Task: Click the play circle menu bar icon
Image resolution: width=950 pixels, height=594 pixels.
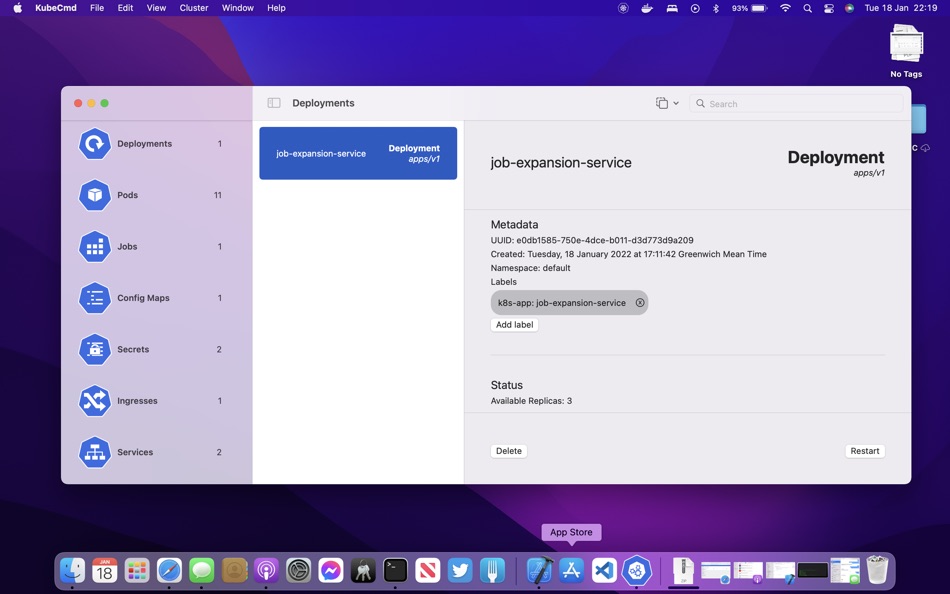Action: (695, 8)
